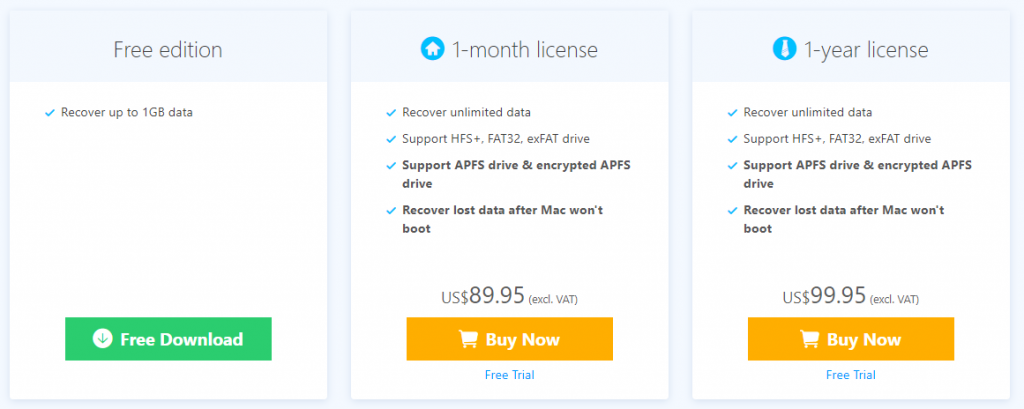Image resolution: width=1024 pixels, height=409 pixels.
Task: Select the 1-year license heading text
Action: pyautogui.click(x=866, y=50)
